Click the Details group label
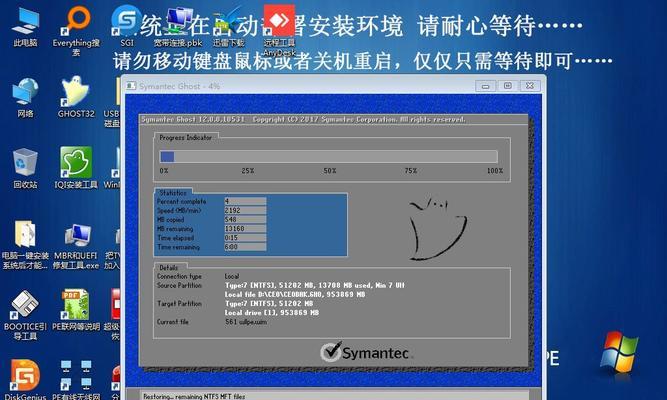The image size is (667, 400). click(168, 268)
